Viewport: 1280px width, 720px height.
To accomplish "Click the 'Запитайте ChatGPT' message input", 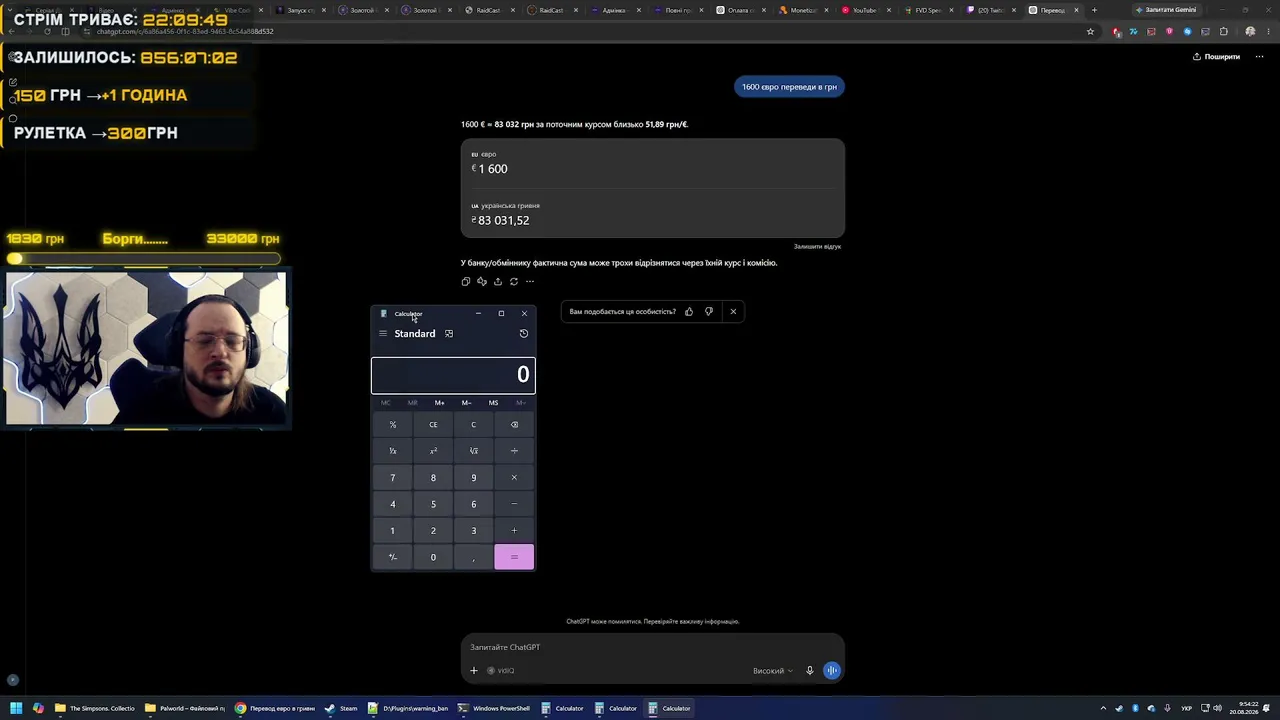I will [x=652, y=647].
